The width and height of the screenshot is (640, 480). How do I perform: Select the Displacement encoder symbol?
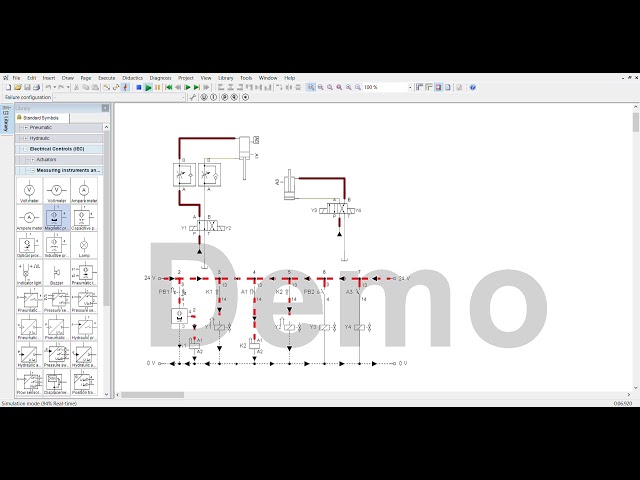(x=56, y=382)
